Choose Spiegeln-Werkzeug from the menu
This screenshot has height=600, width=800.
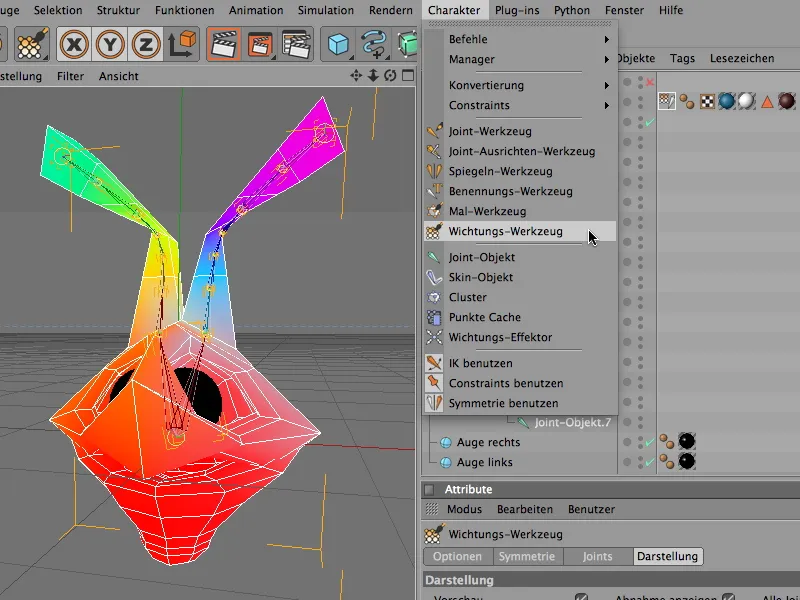tap(520, 171)
